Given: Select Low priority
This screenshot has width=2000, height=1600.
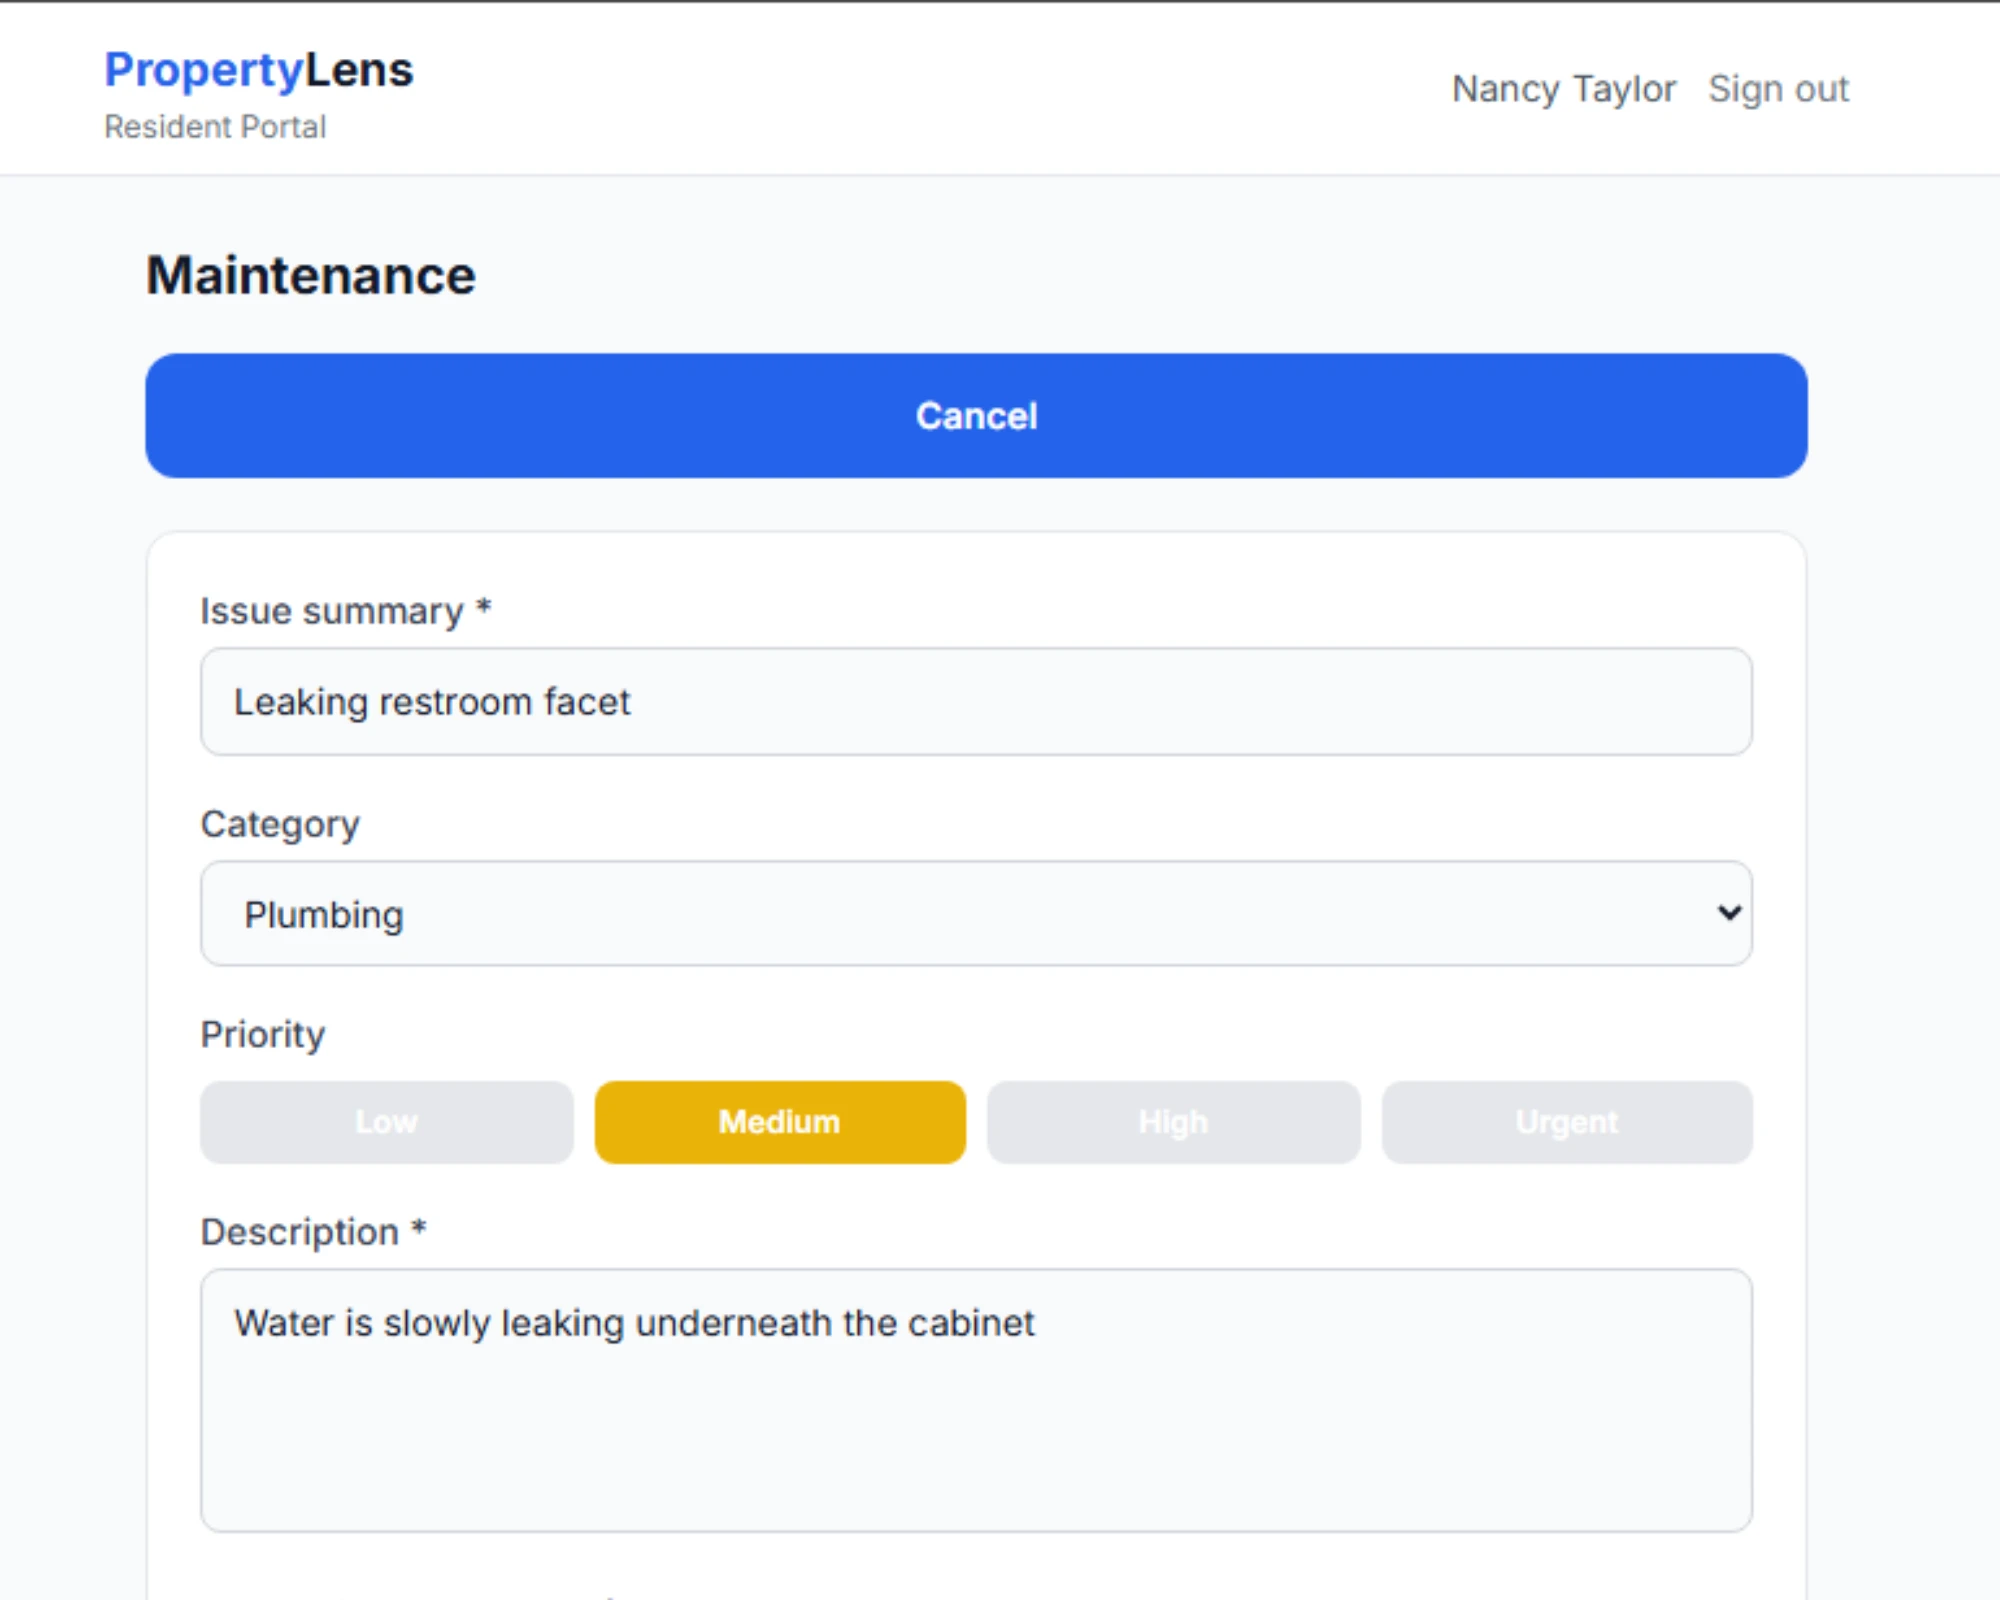Looking at the screenshot, I should click(386, 1122).
